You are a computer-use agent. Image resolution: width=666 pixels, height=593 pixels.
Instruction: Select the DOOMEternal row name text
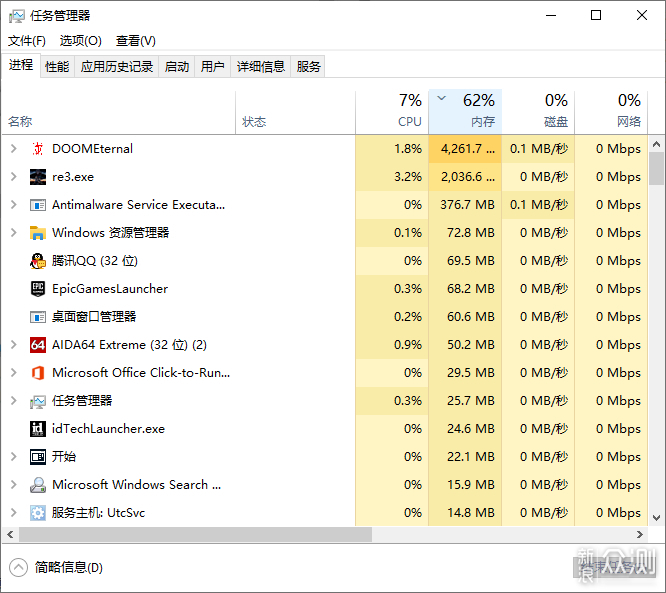tap(93, 149)
